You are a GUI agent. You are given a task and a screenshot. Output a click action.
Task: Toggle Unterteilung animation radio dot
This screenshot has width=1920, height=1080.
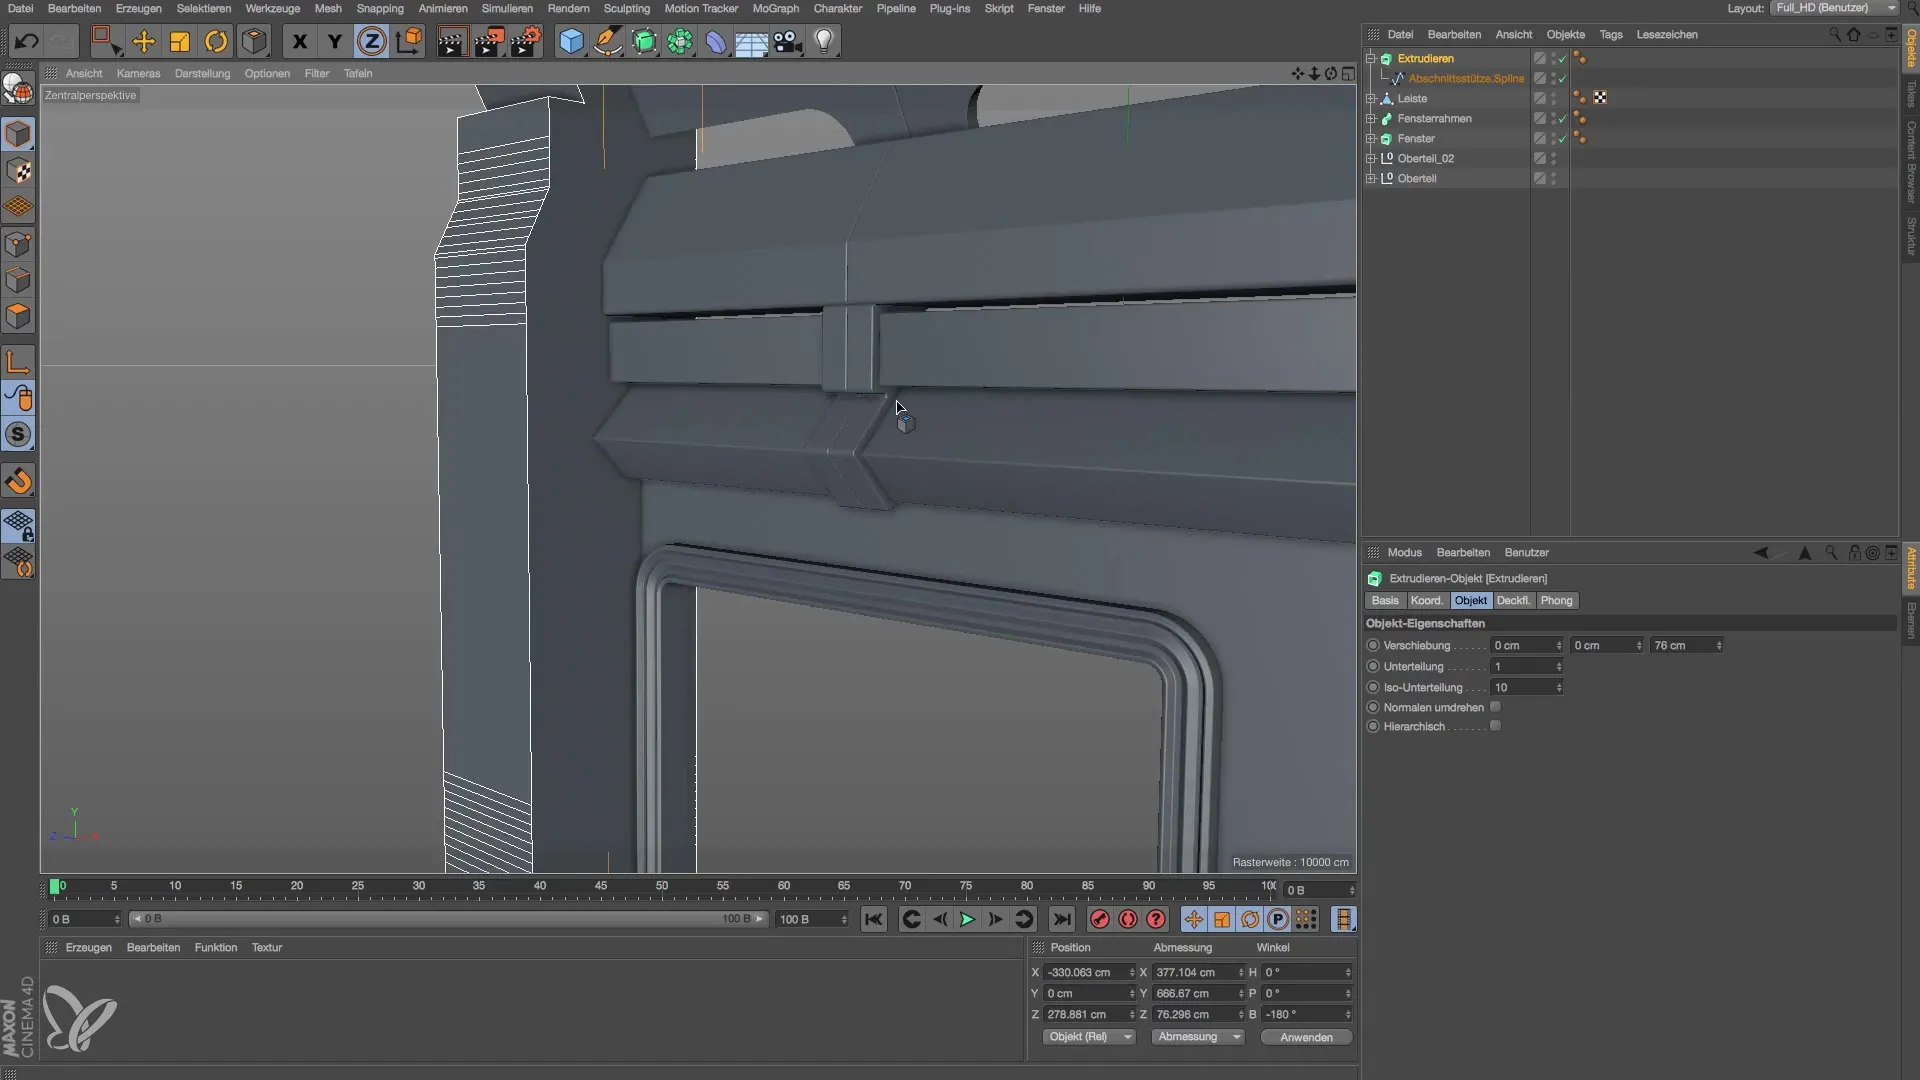1373,666
